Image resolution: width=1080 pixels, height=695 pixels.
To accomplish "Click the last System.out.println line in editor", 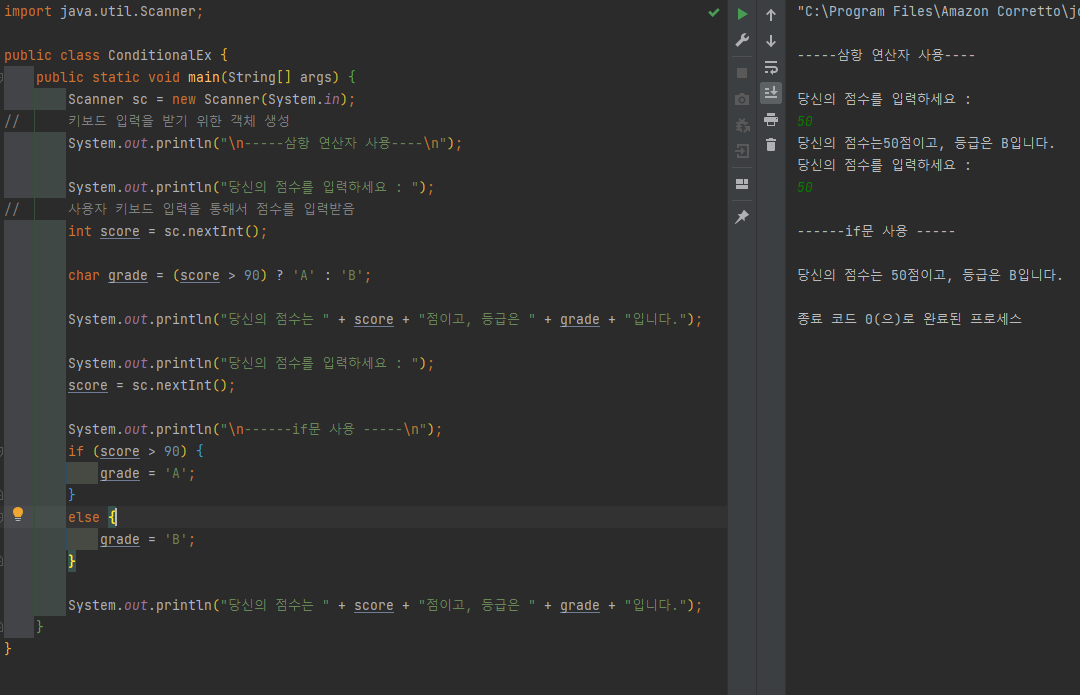I will (385, 605).
